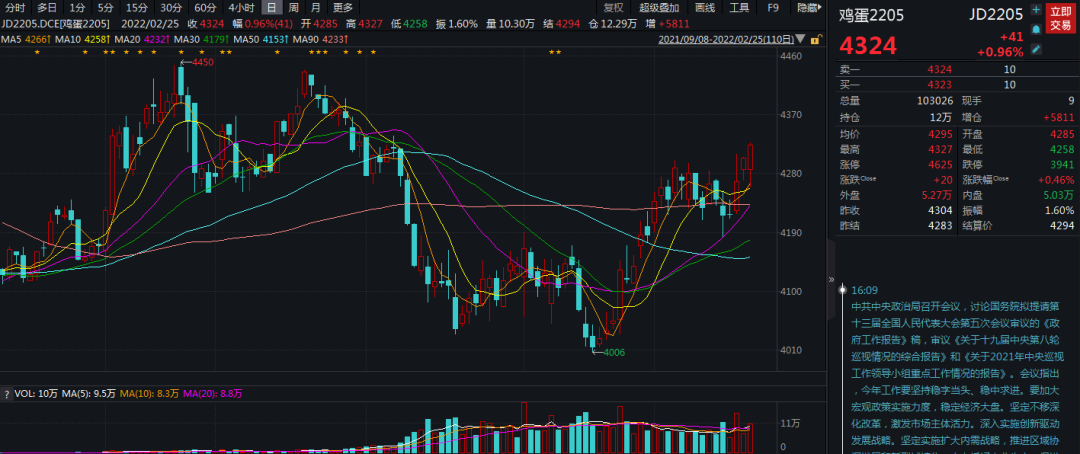Image resolution: width=1080 pixels, height=454 pixels.
Task: Click the large 4324 last price
Action: 868,46
